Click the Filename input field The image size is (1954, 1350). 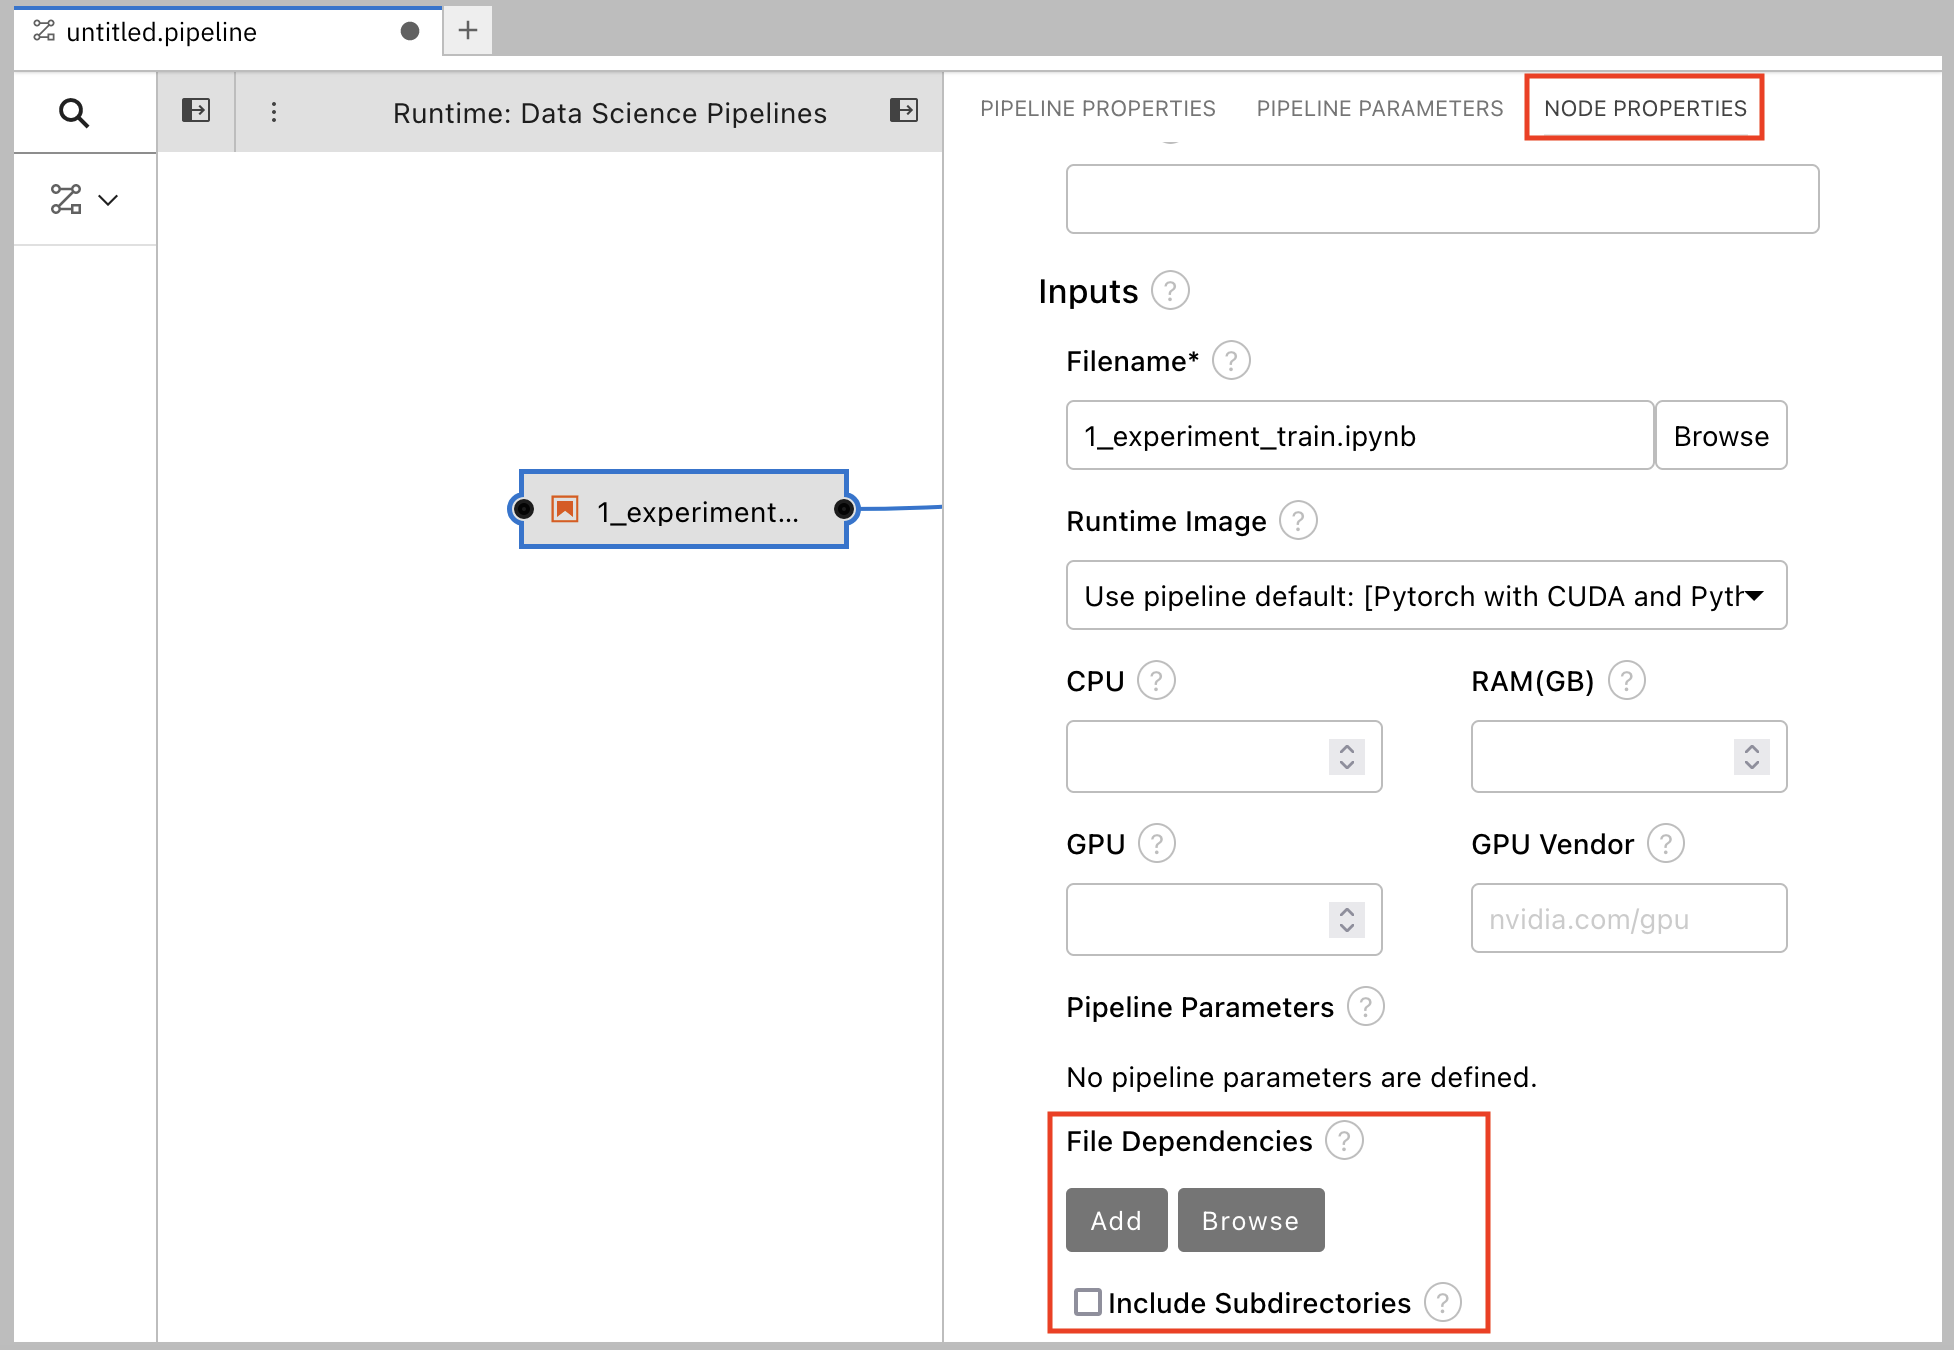1360,436
